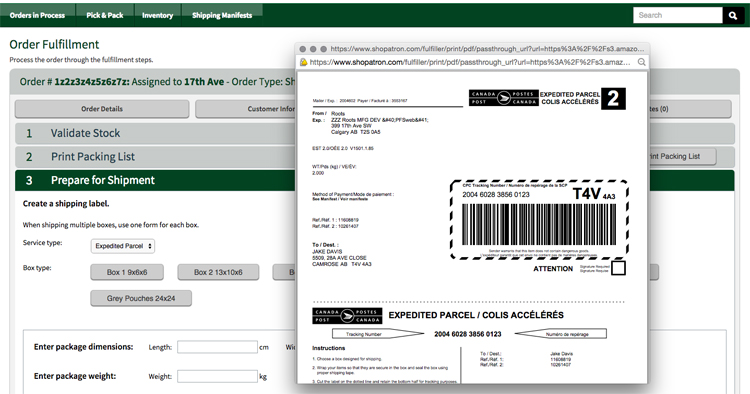Click the Print Packing List button
The height and width of the screenshot is (394, 750).
(x=682, y=156)
